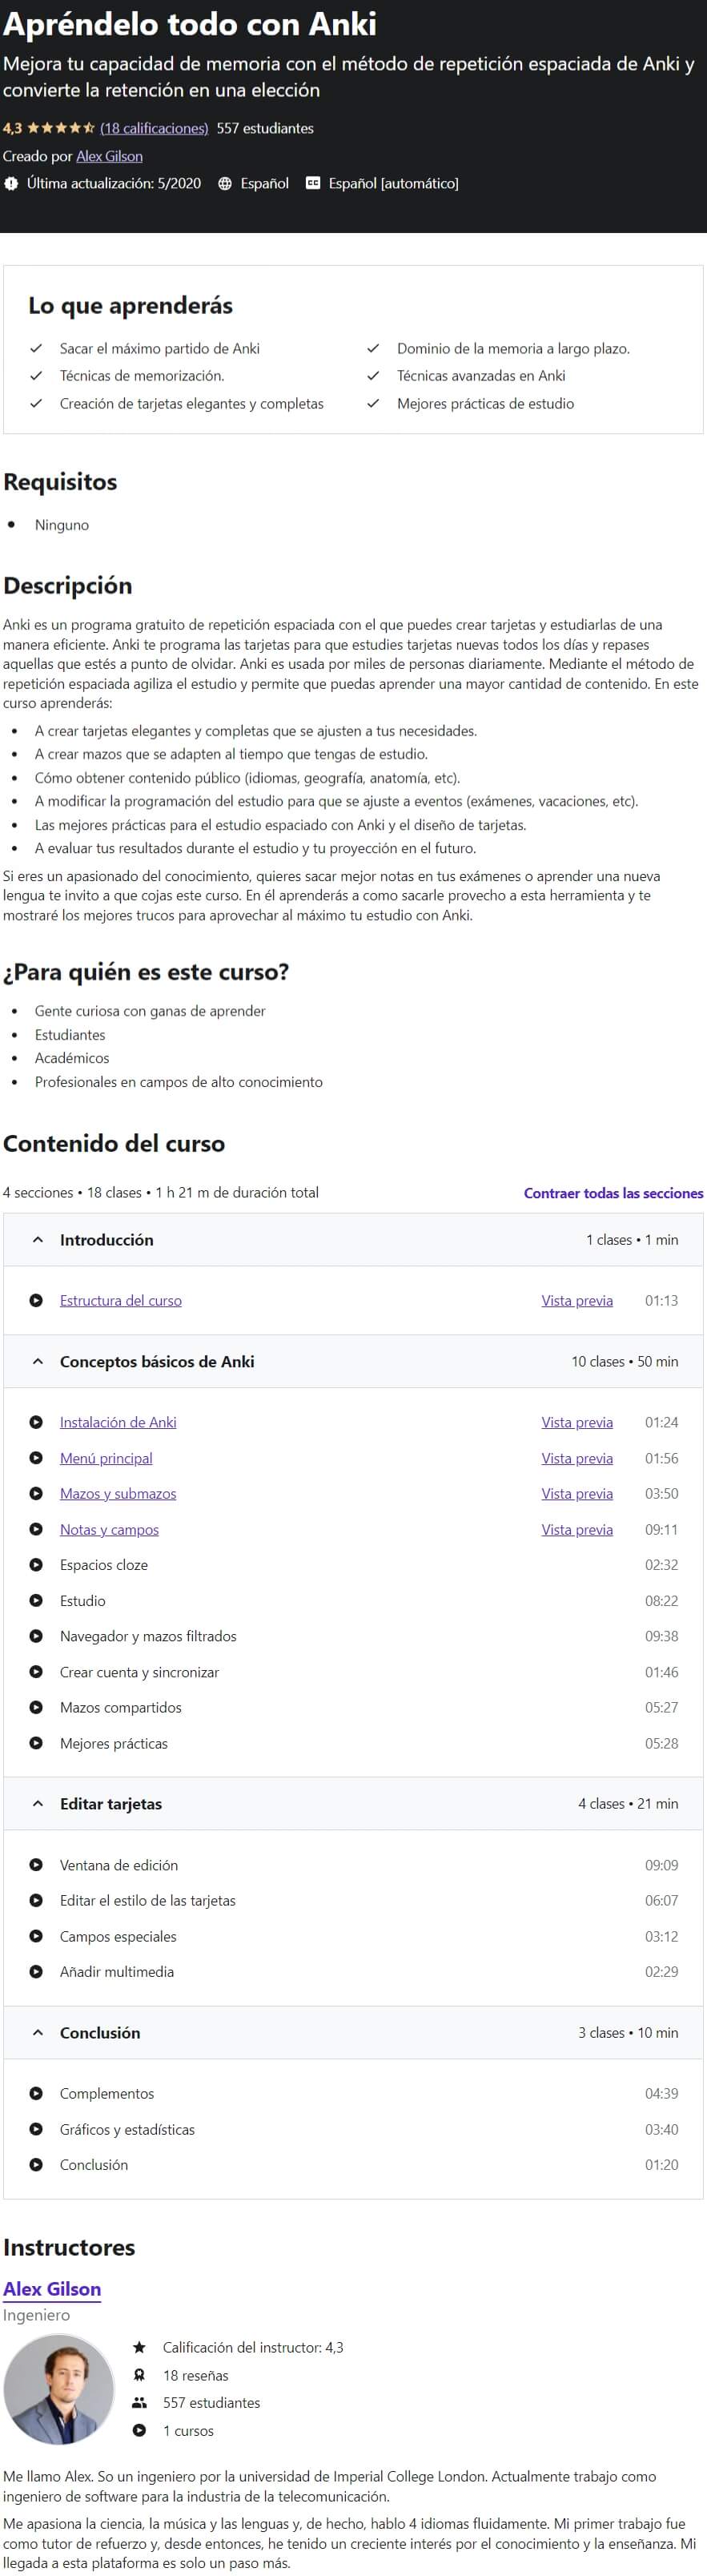Click the play icon beside Añadir multimedia
707x2576 pixels.
[36, 1972]
